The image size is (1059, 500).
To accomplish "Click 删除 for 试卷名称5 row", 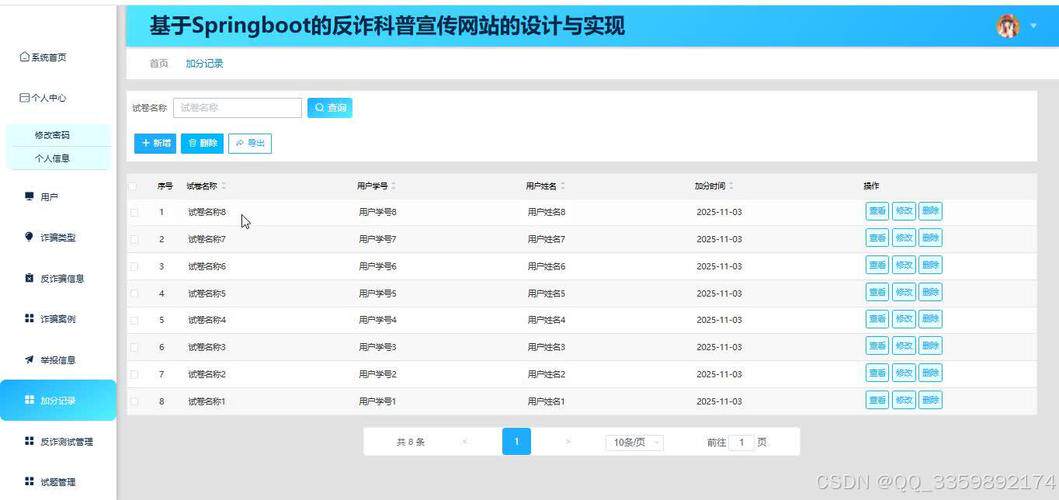I will pos(930,292).
